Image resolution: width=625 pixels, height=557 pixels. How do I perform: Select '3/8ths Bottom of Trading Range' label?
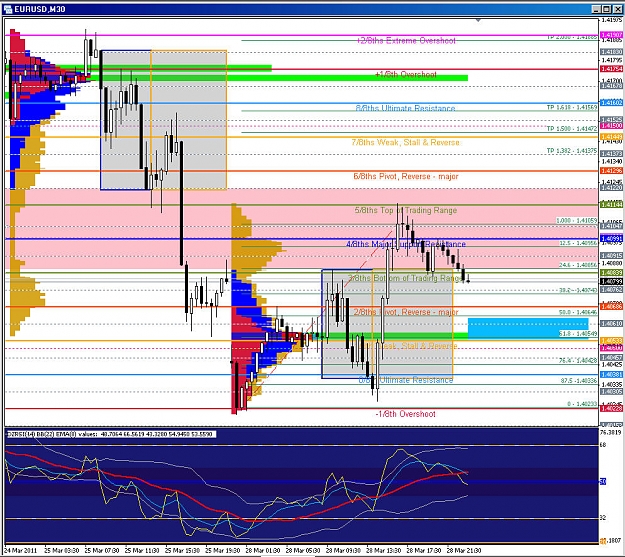[405, 278]
